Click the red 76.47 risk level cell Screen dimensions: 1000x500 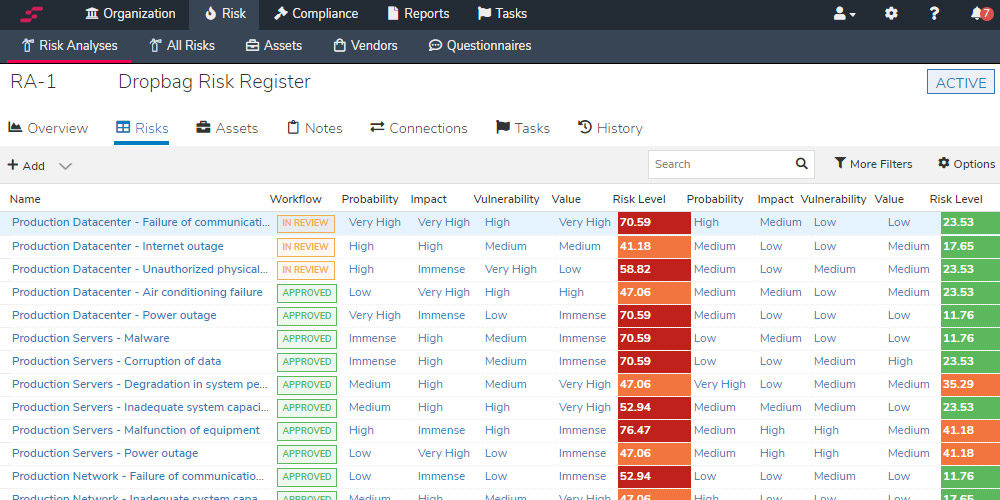point(653,430)
